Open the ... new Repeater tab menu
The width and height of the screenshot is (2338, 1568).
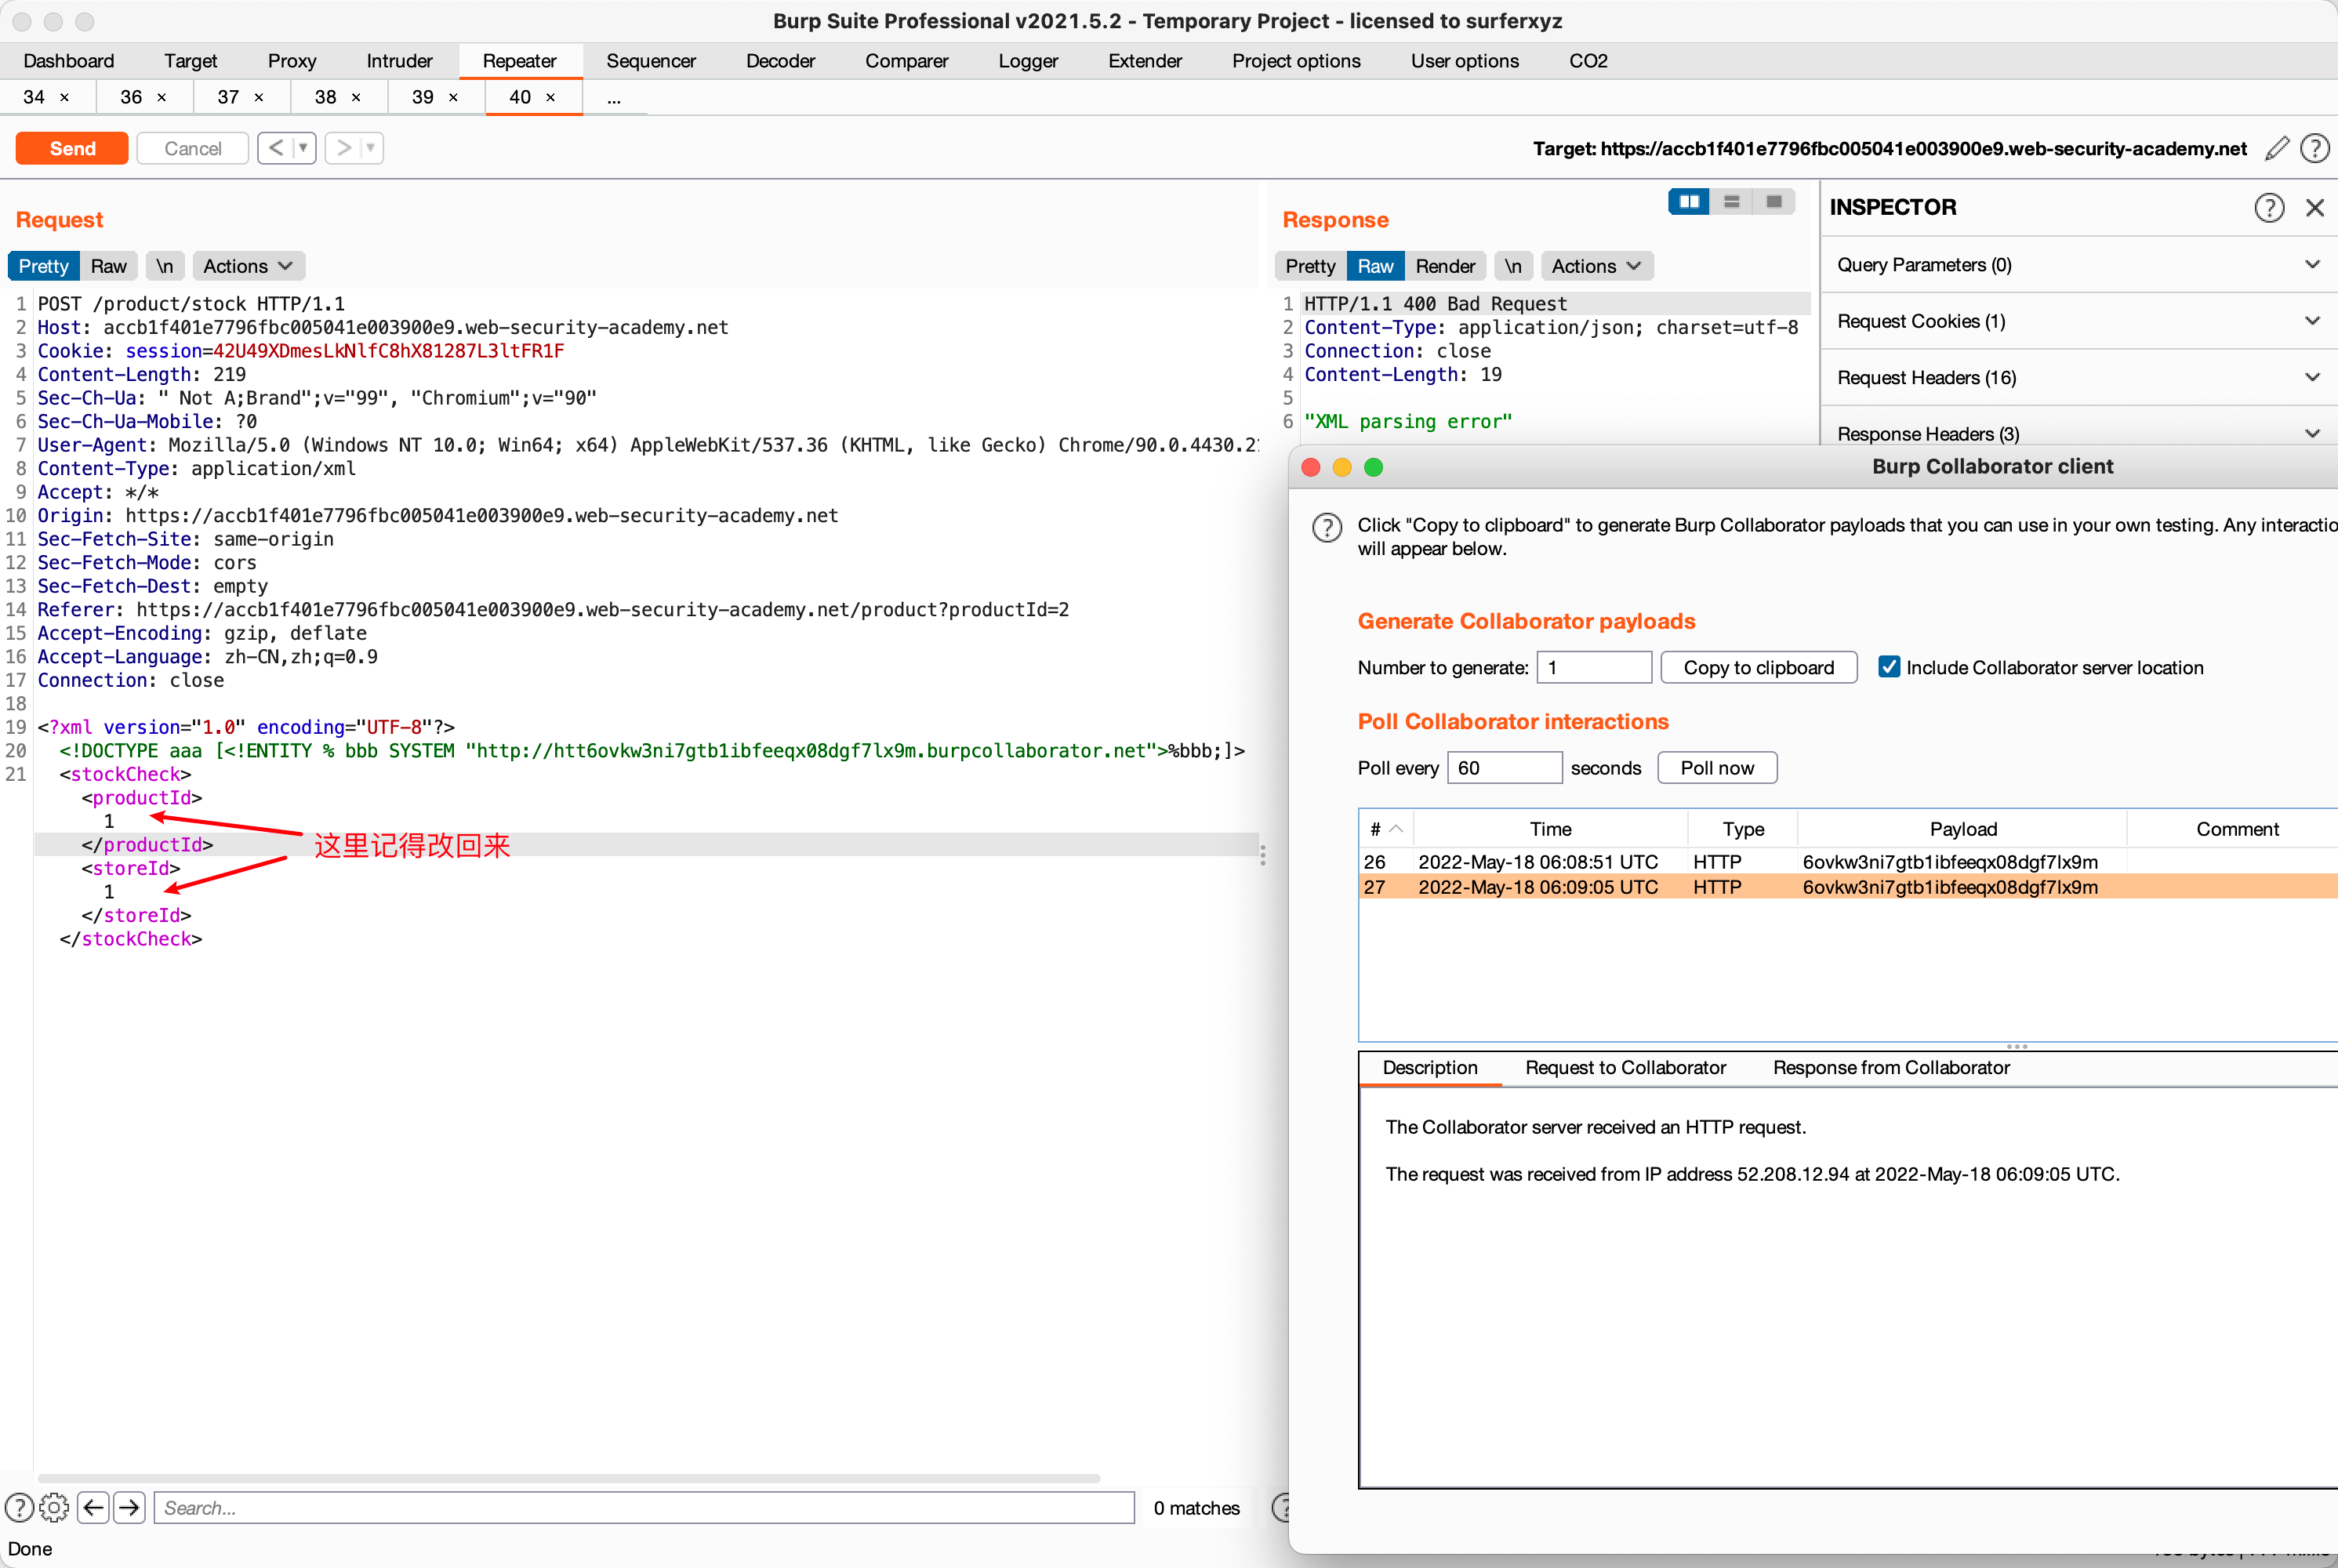point(614,97)
